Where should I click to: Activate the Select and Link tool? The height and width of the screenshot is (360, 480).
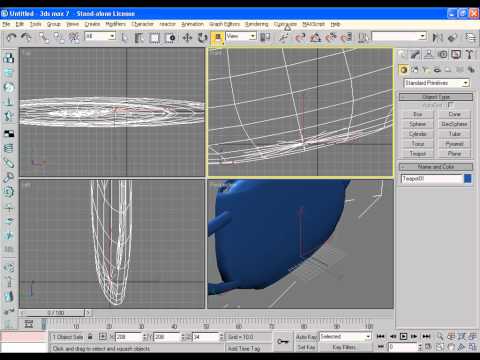(x=44, y=37)
